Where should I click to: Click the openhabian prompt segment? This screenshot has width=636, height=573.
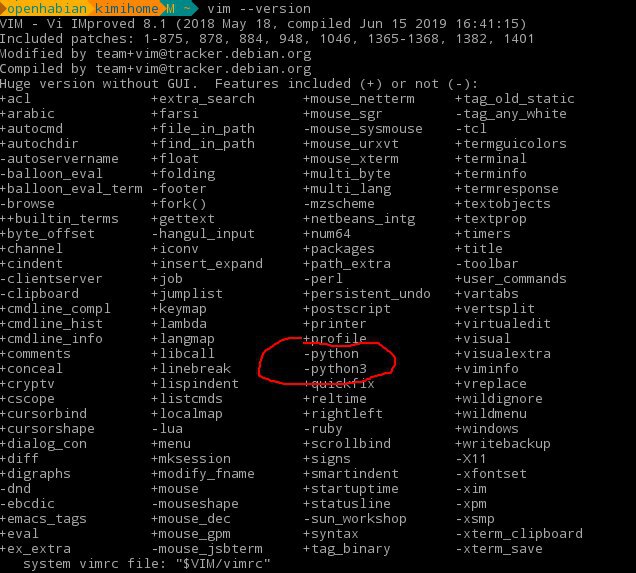(46, 8)
